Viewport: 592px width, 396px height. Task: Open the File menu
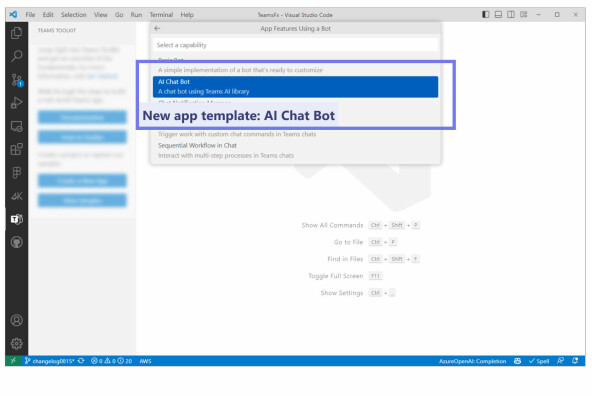click(30, 14)
